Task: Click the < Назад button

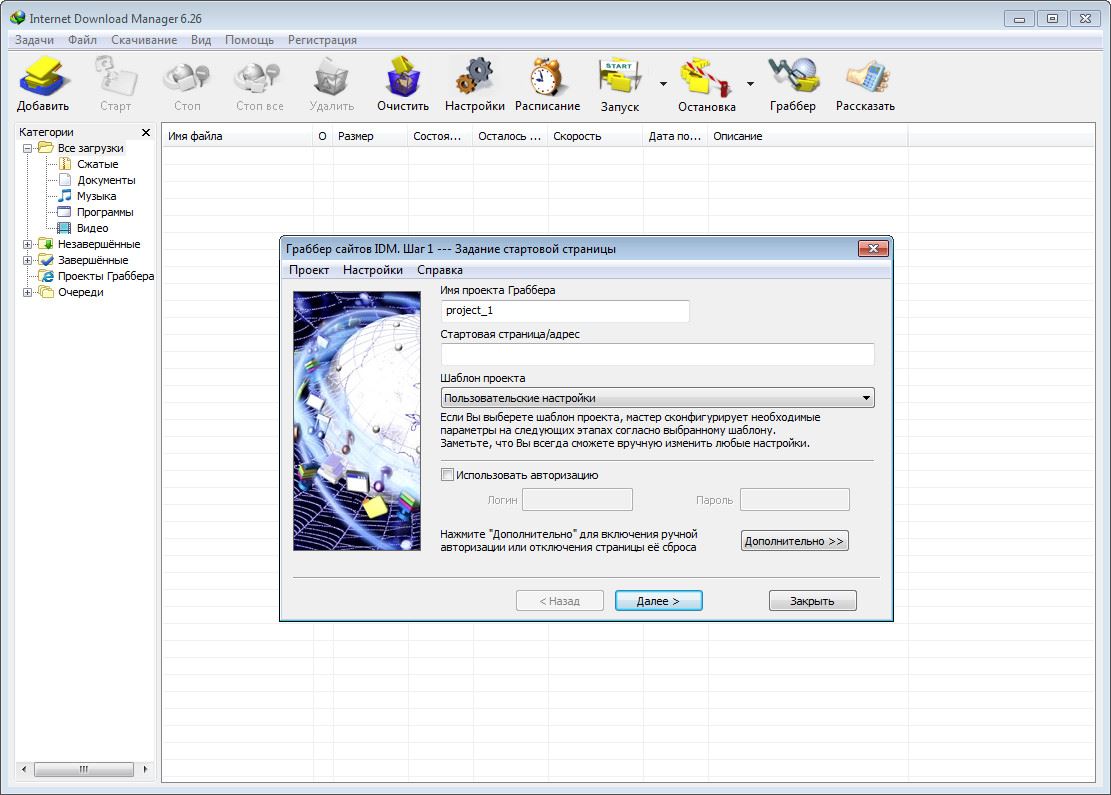Action: [x=560, y=601]
